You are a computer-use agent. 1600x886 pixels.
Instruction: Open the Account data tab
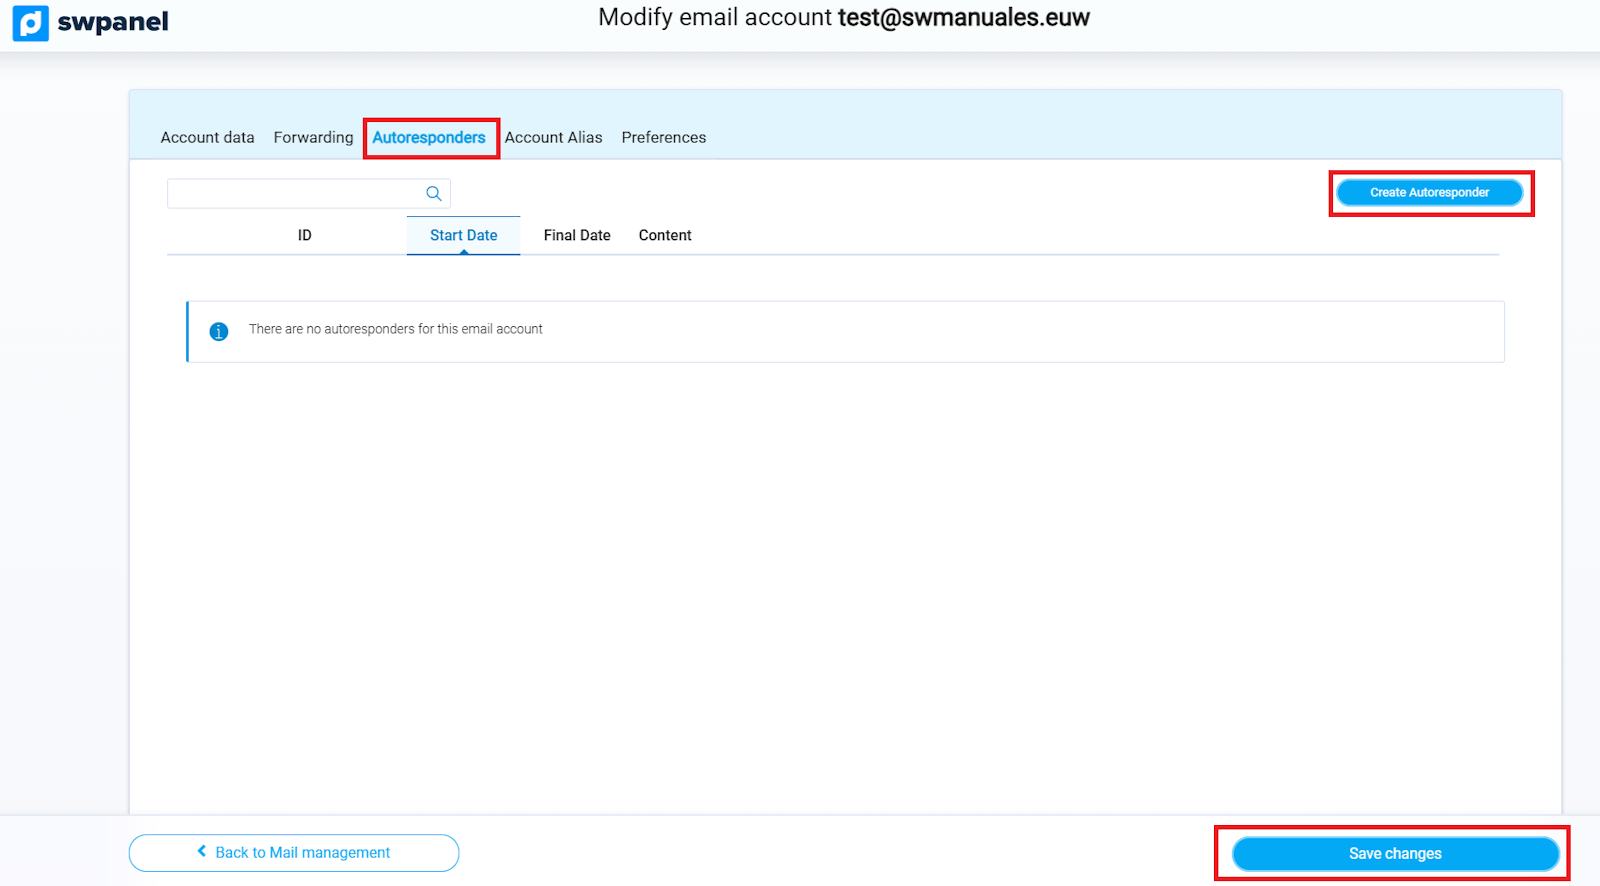[208, 138]
